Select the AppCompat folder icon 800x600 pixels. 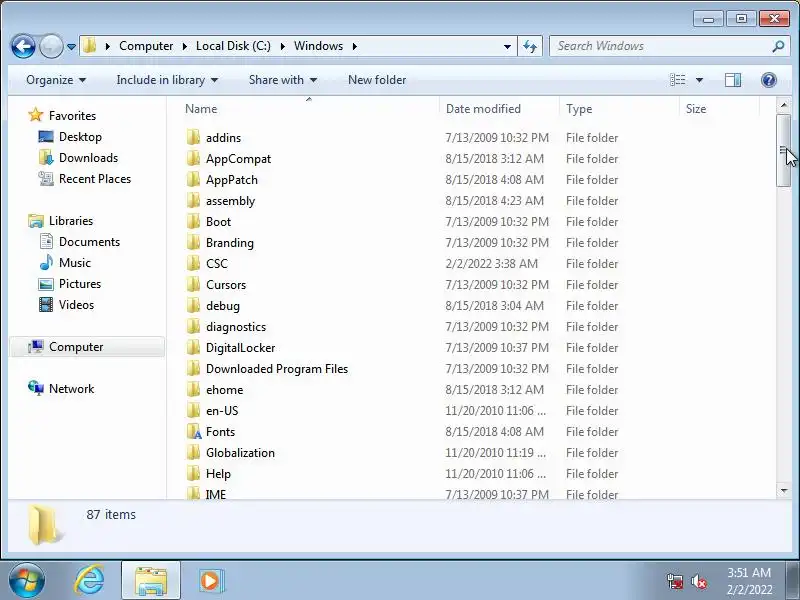click(x=193, y=158)
